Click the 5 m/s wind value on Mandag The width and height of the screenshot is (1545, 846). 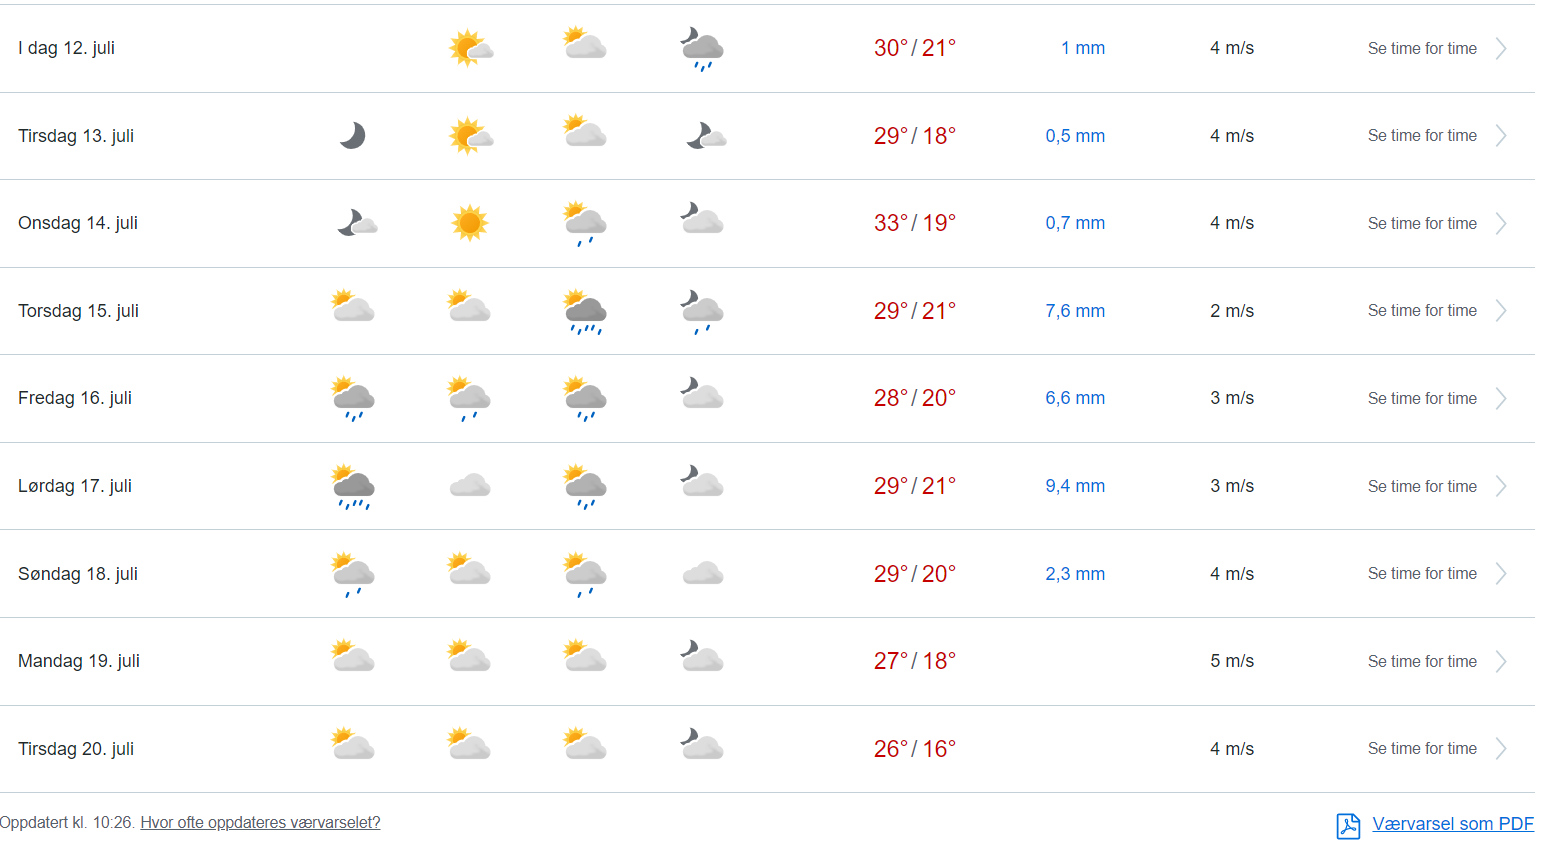tap(1231, 661)
